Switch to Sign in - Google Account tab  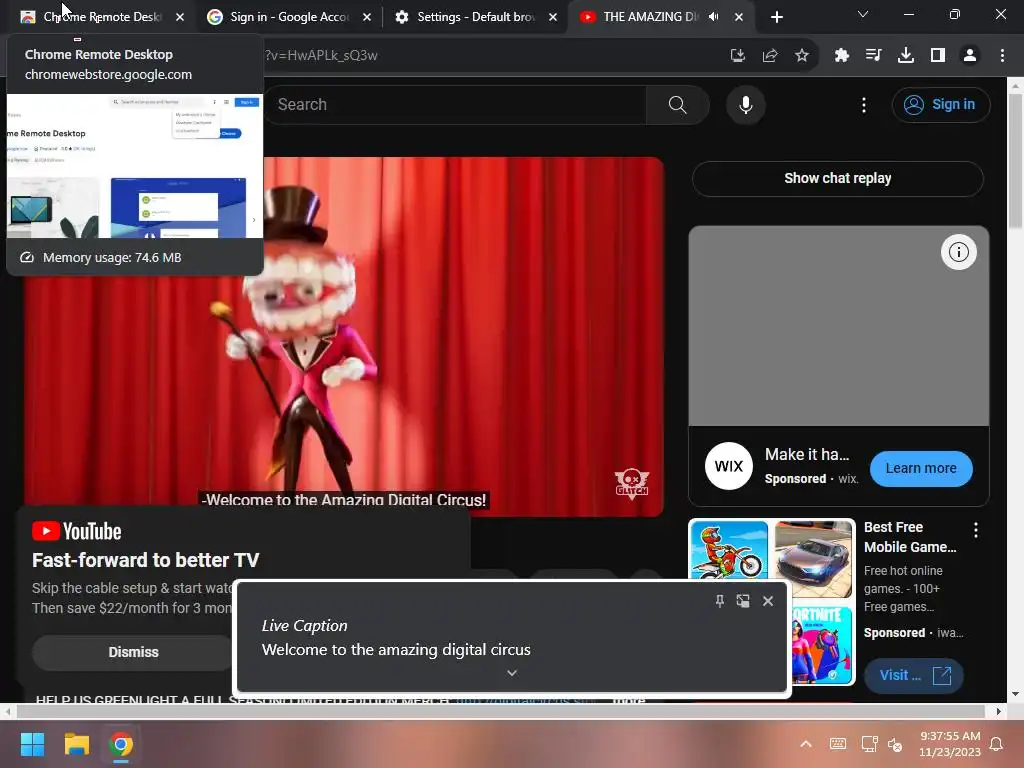point(289,17)
